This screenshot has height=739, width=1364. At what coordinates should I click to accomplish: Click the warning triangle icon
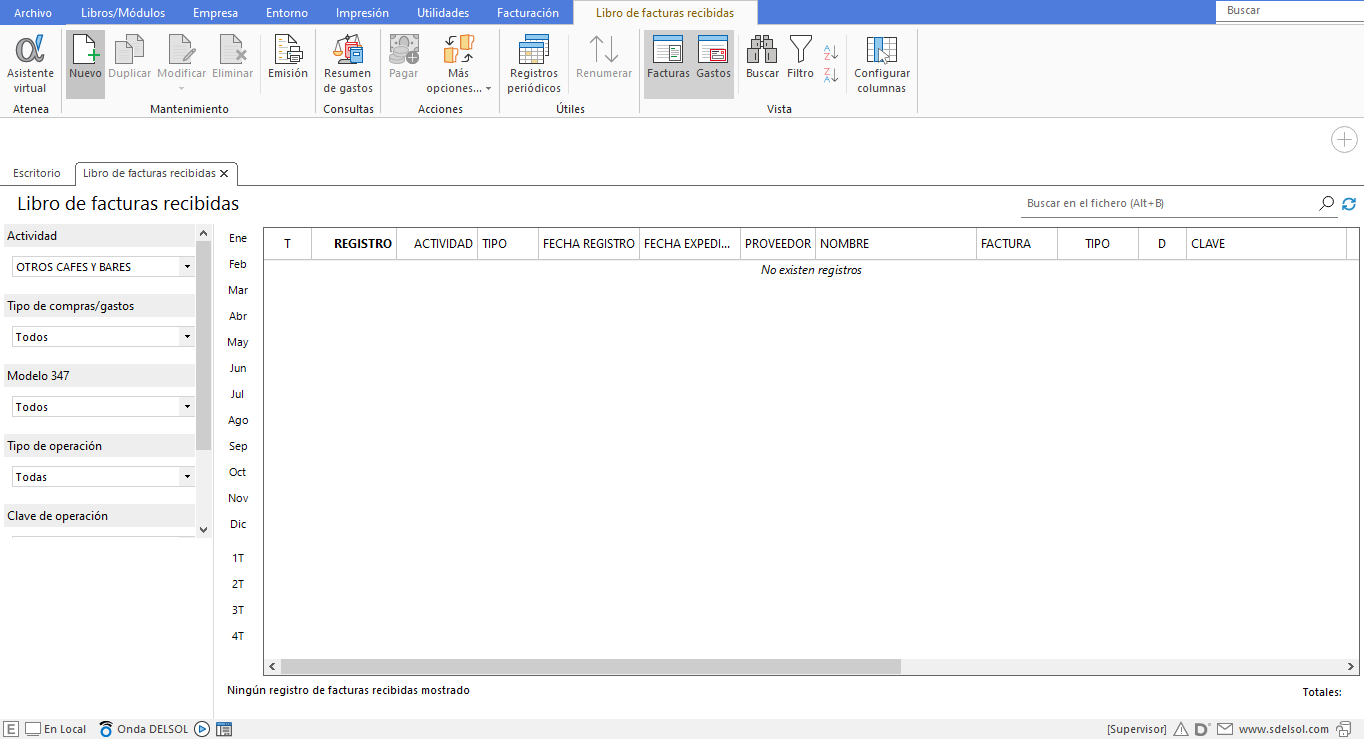(x=1181, y=729)
